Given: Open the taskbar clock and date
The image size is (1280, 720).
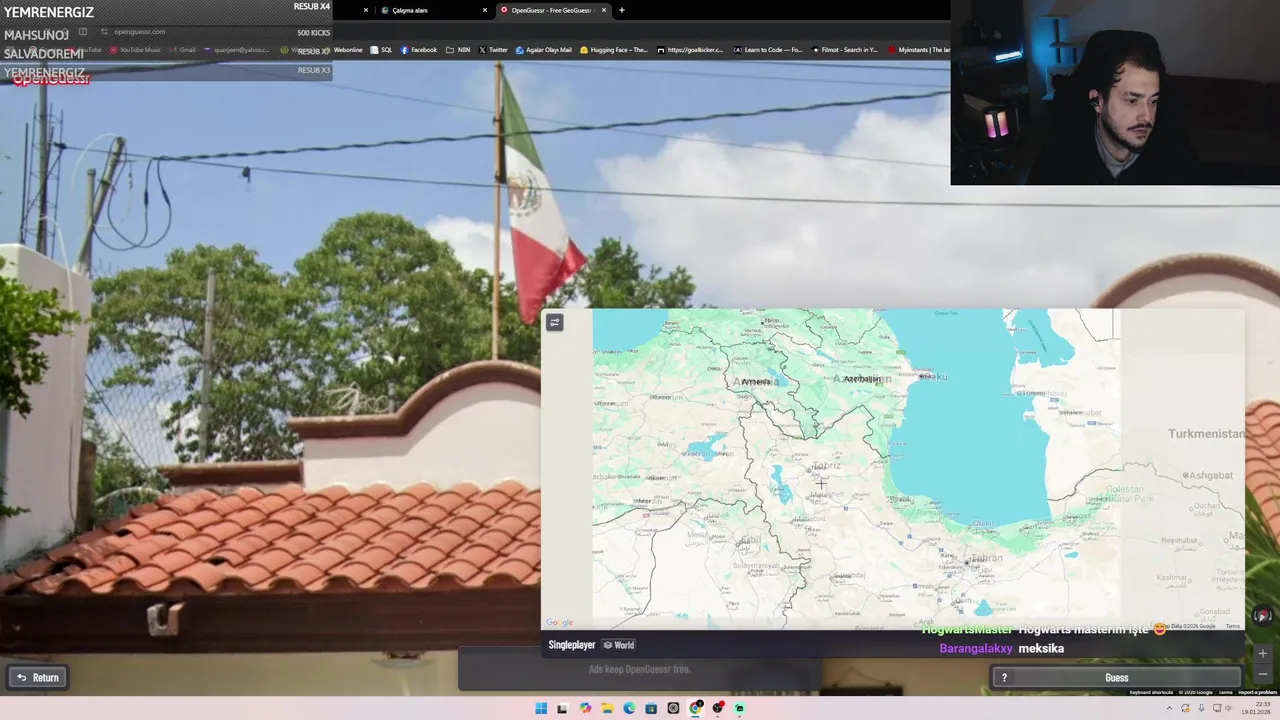Looking at the screenshot, I should (x=1254, y=708).
